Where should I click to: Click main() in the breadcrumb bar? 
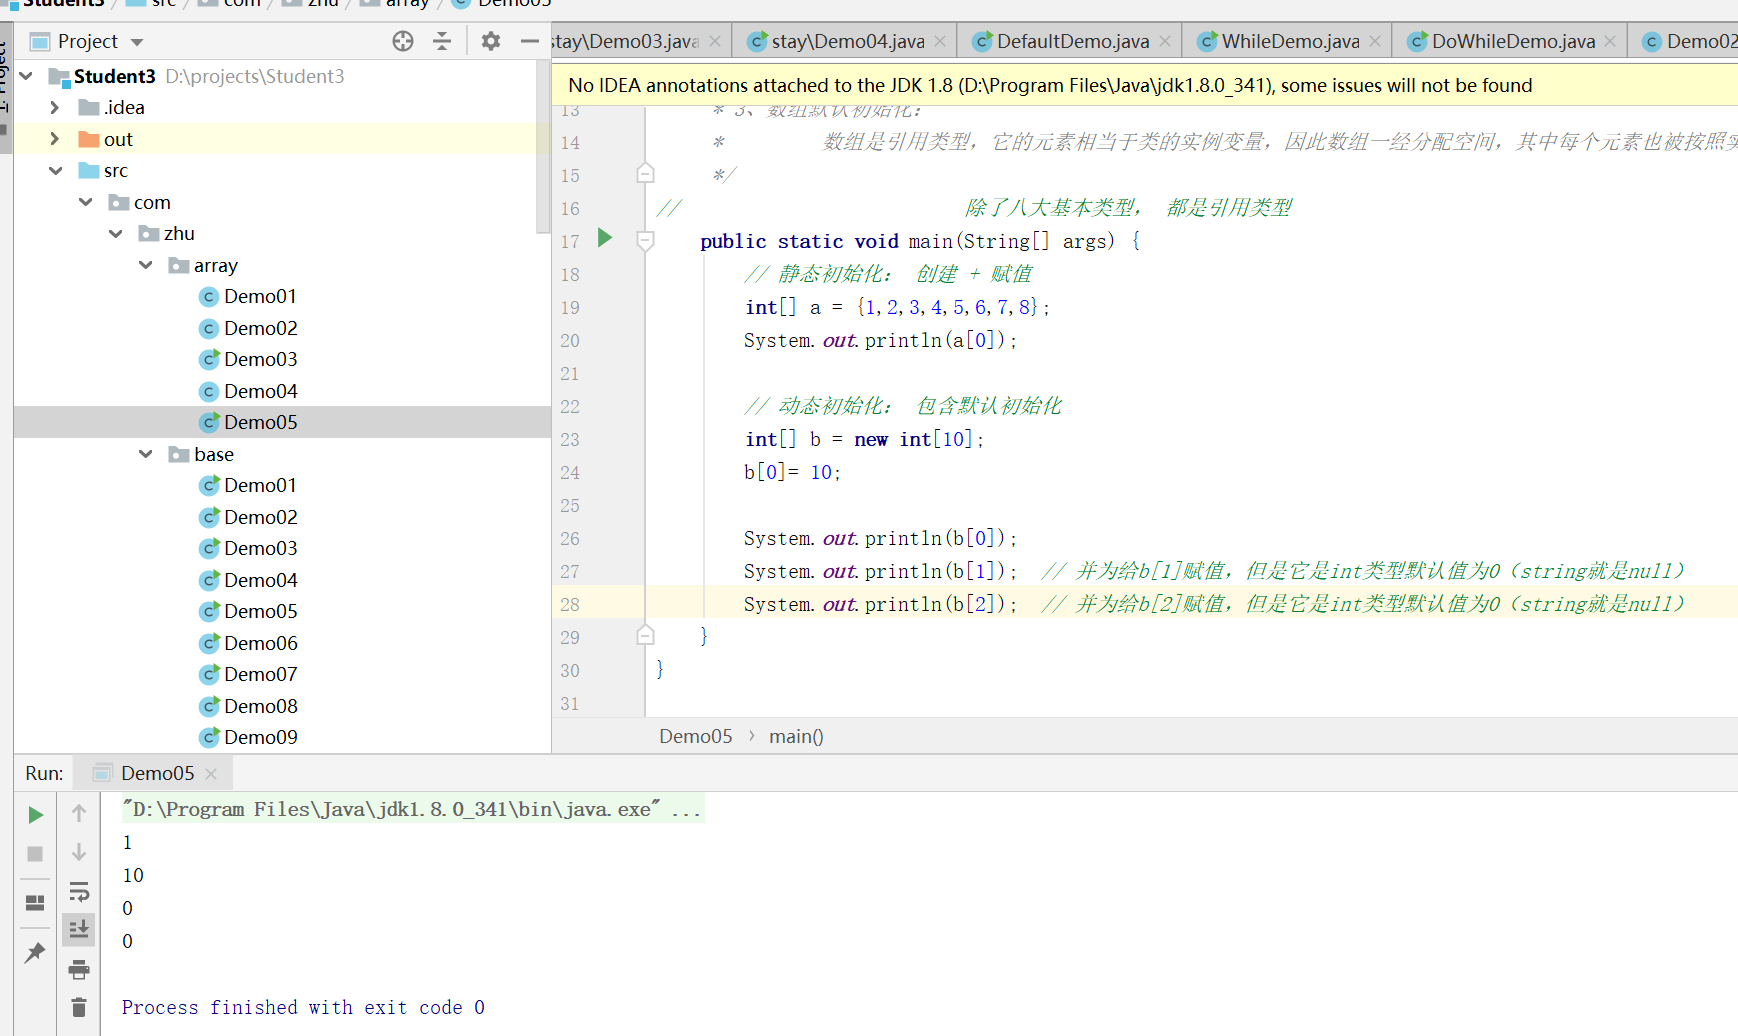pos(796,736)
